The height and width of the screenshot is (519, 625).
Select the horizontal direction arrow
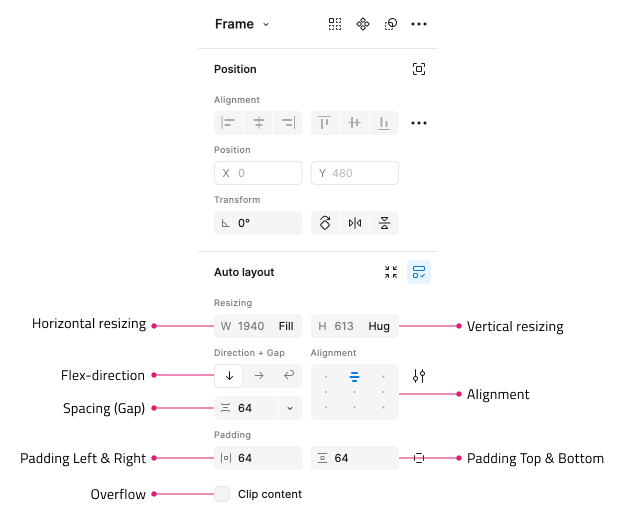click(x=259, y=375)
